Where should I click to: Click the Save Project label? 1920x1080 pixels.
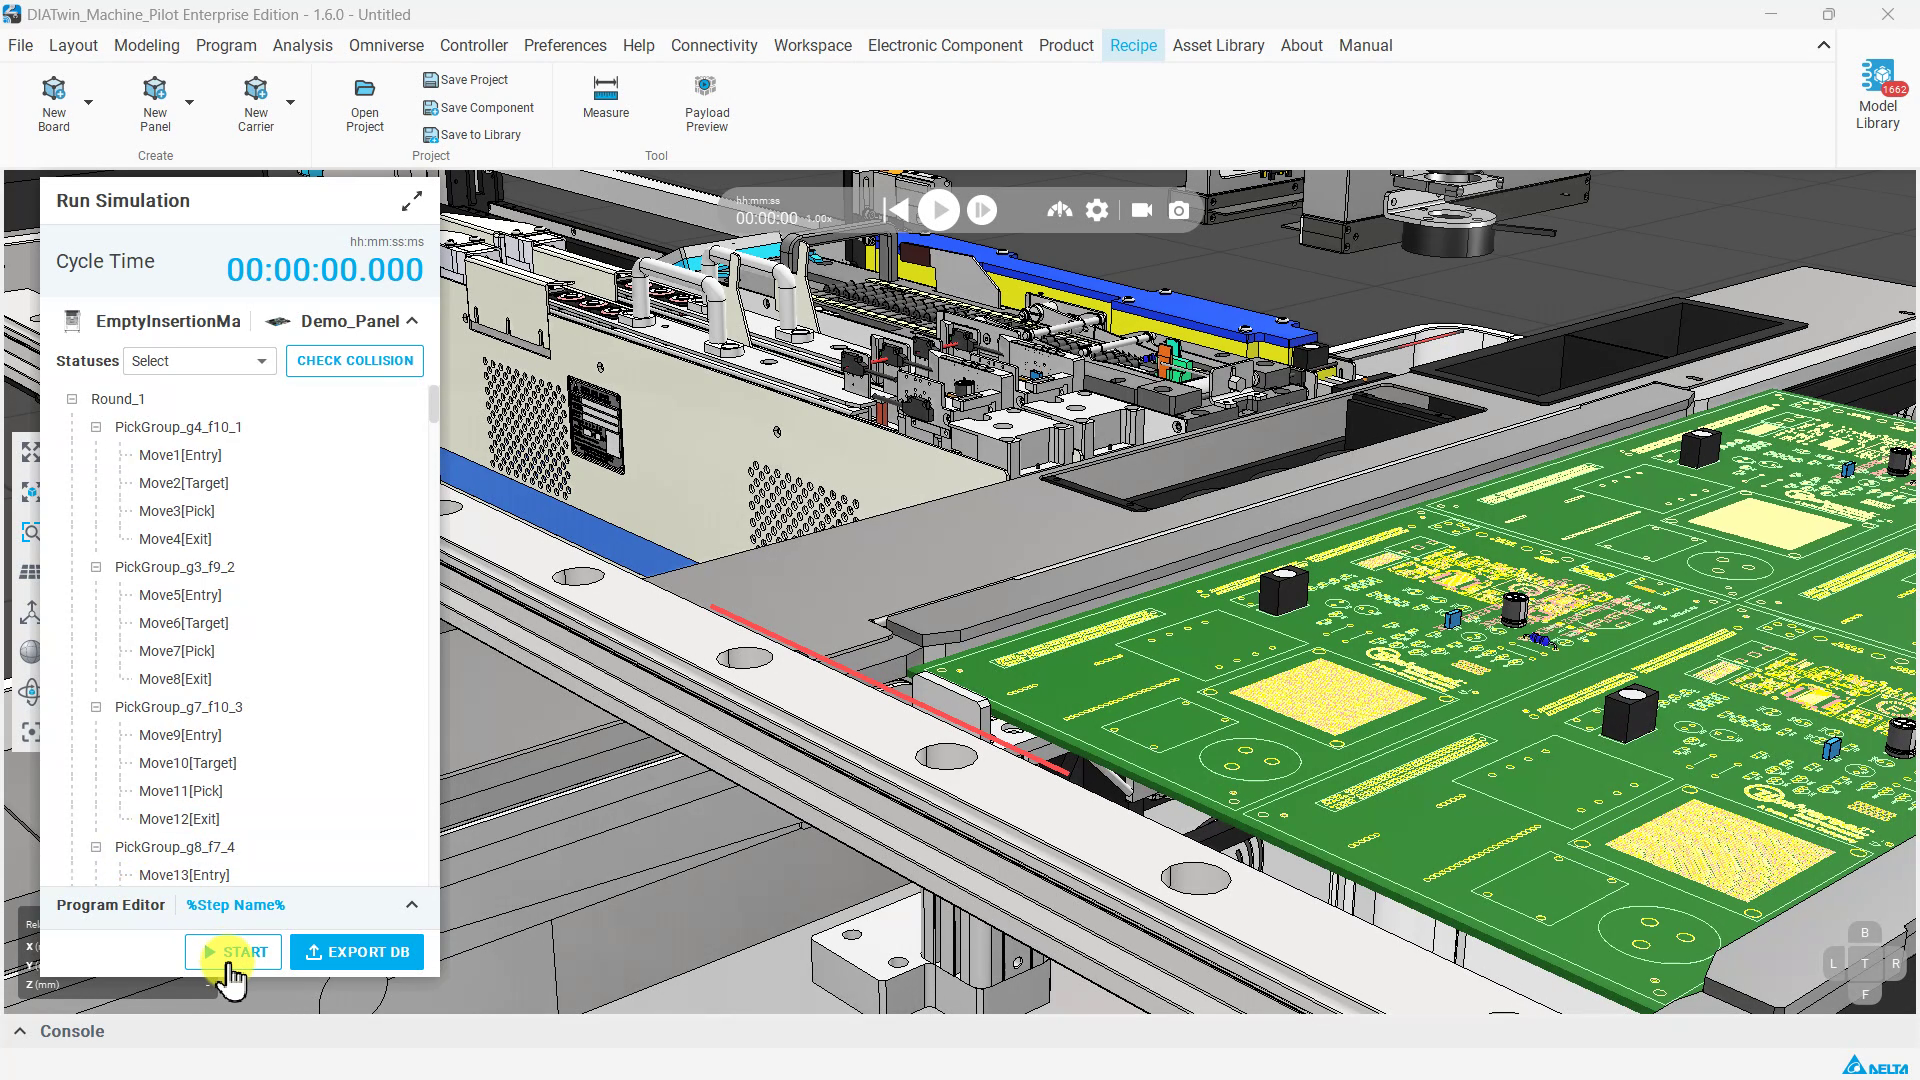point(474,80)
